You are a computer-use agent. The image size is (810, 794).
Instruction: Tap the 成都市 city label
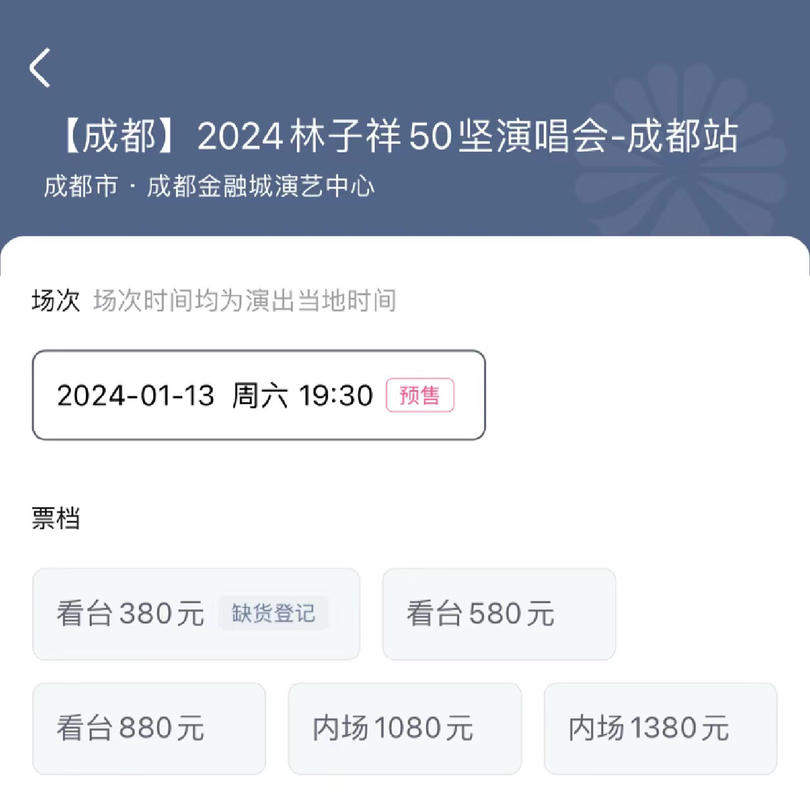tap(81, 186)
